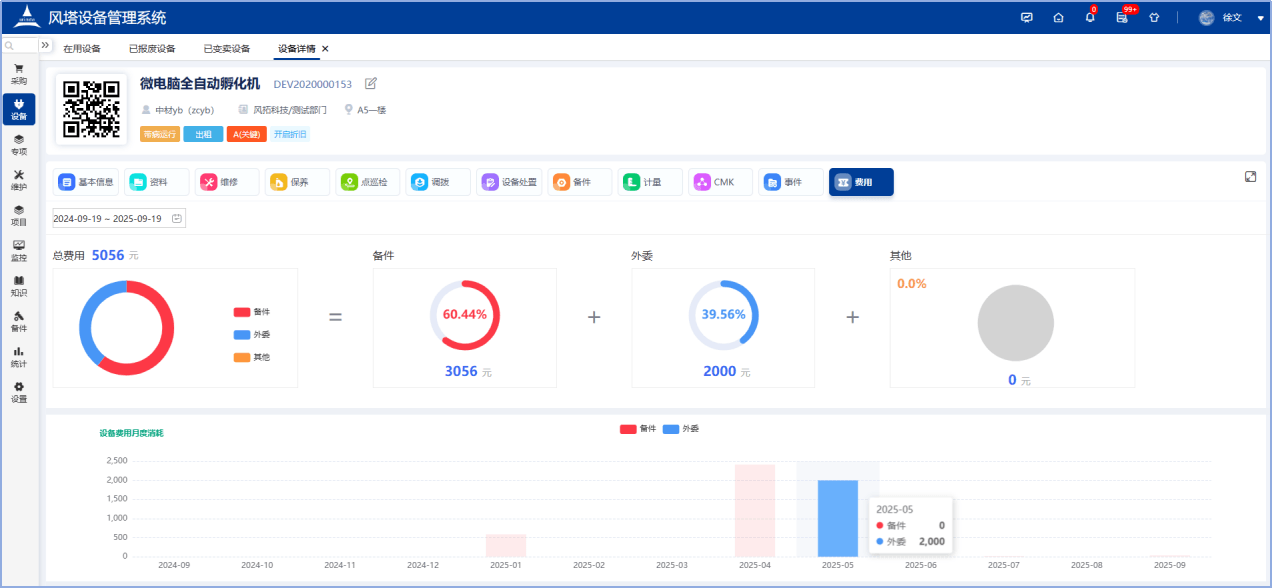Switch to the 在用设备 tab

(x=82, y=48)
